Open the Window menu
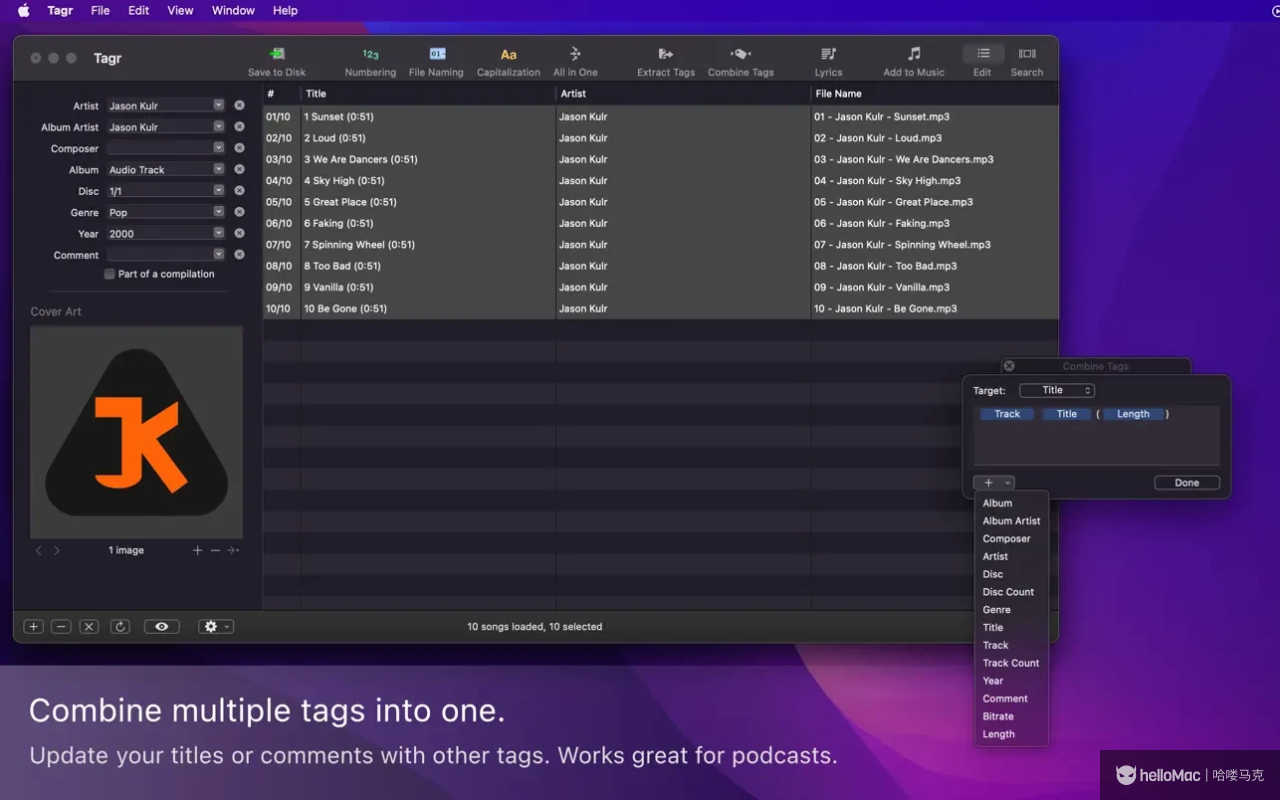The image size is (1280, 800). click(233, 10)
